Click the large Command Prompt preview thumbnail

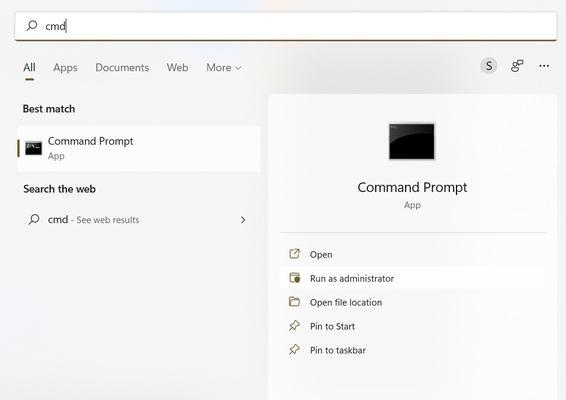(x=412, y=141)
